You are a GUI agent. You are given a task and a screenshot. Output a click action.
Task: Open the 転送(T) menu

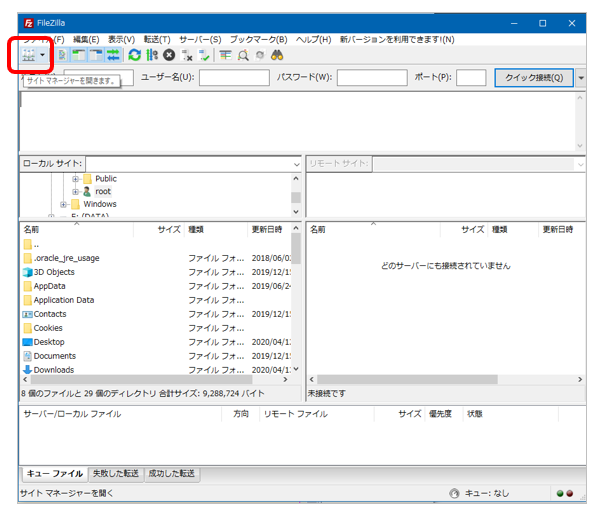click(157, 39)
